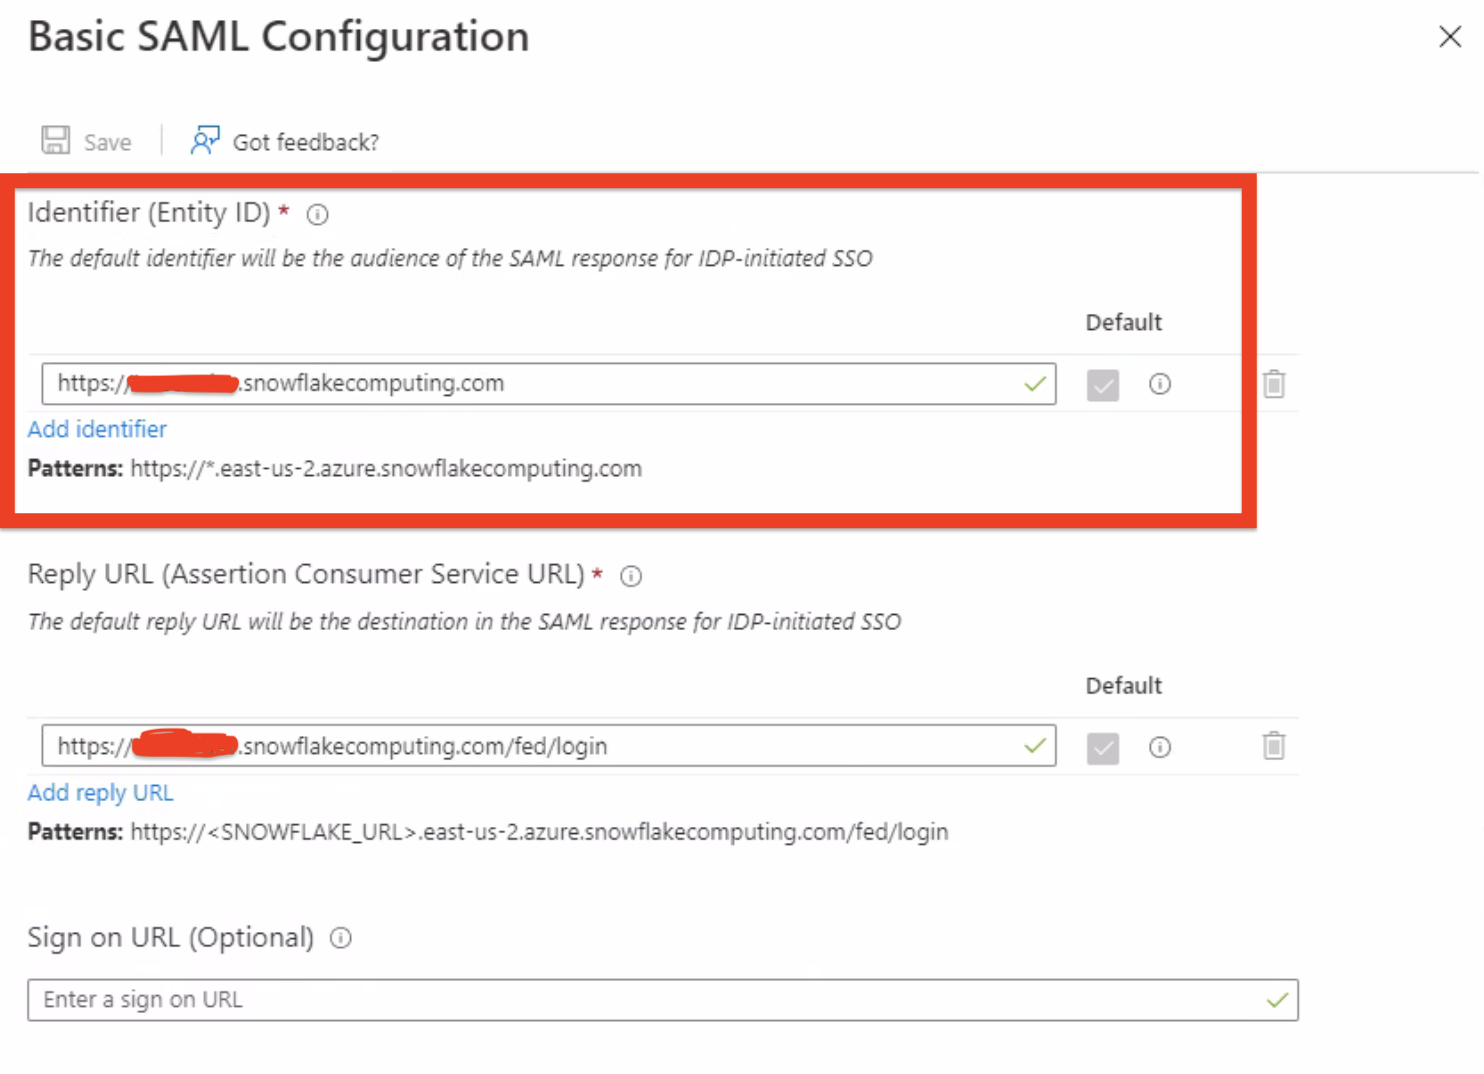Click the Add identifier link
The width and height of the screenshot is (1484, 1074).
coord(97,429)
